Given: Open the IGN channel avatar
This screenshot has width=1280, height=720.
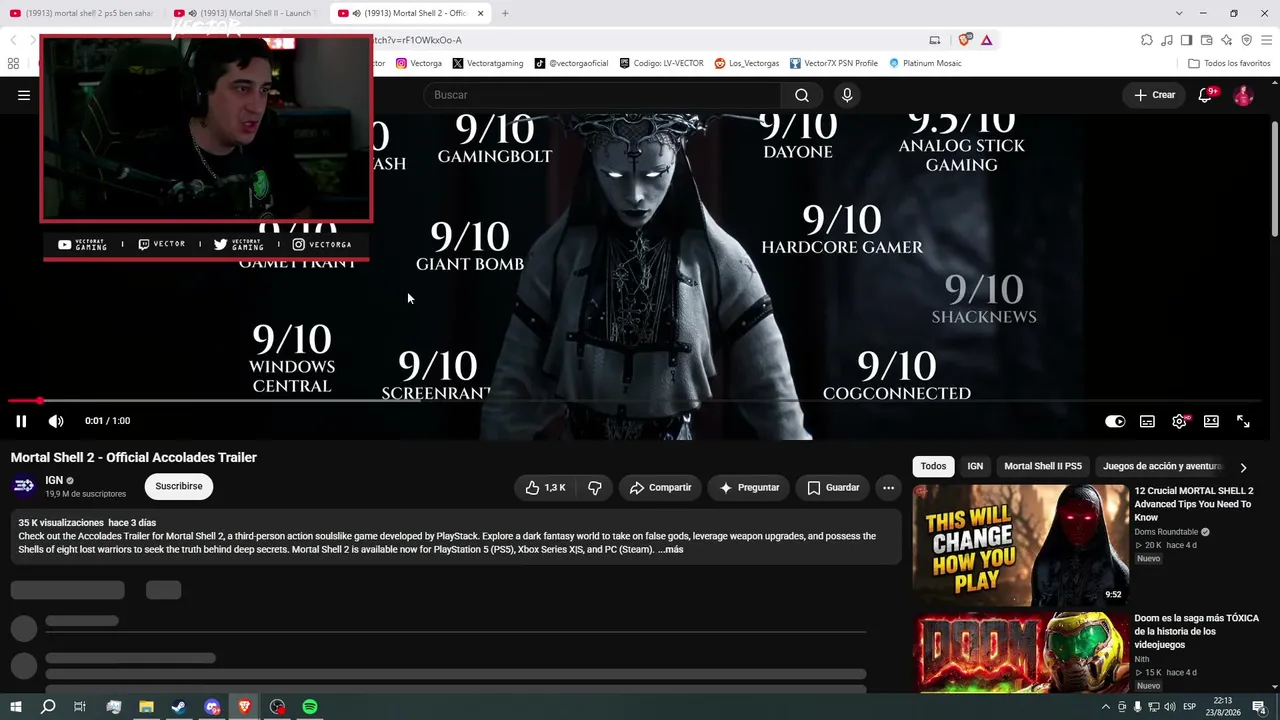Looking at the screenshot, I should pos(24,486).
